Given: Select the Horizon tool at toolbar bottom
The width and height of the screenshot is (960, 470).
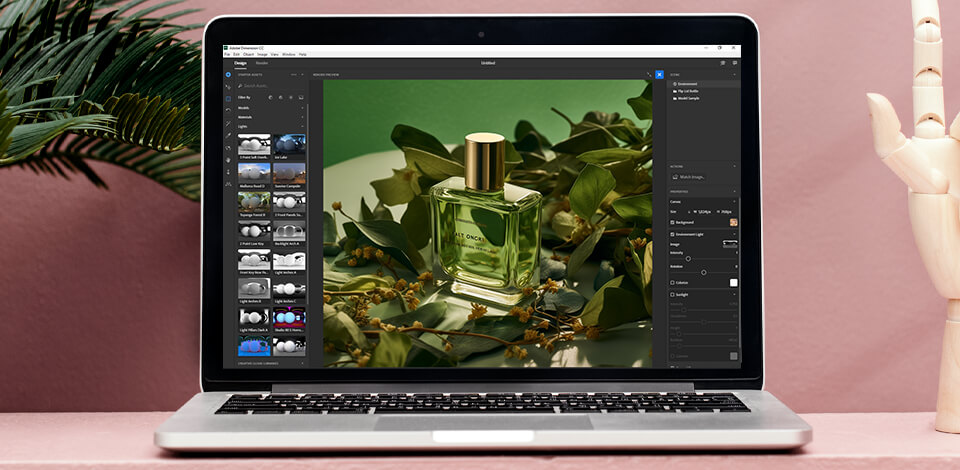Looking at the screenshot, I should click(228, 184).
